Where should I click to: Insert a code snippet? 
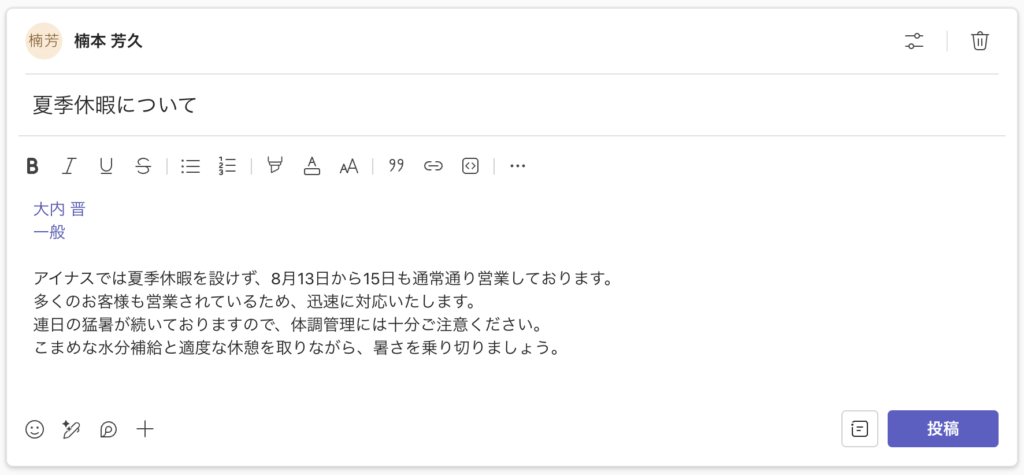470,166
